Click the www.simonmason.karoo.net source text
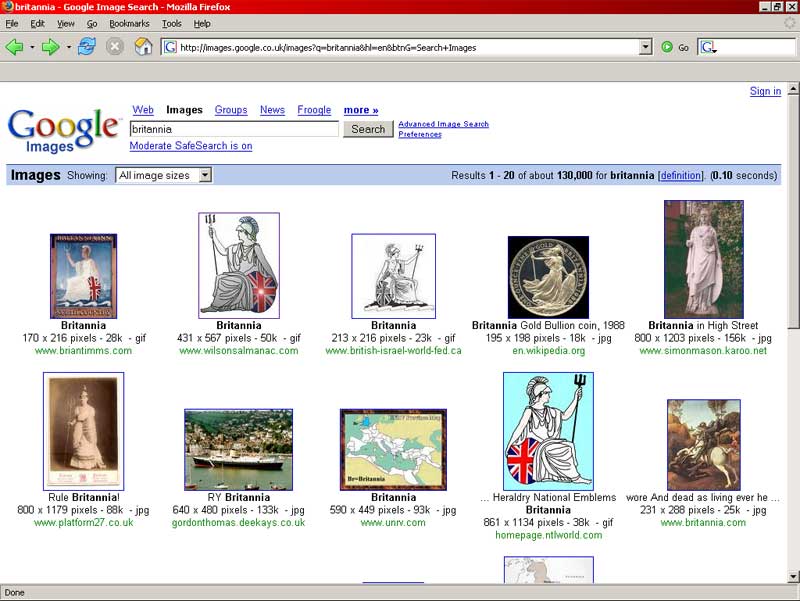The height and width of the screenshot is (601, 800). (703, 350)
